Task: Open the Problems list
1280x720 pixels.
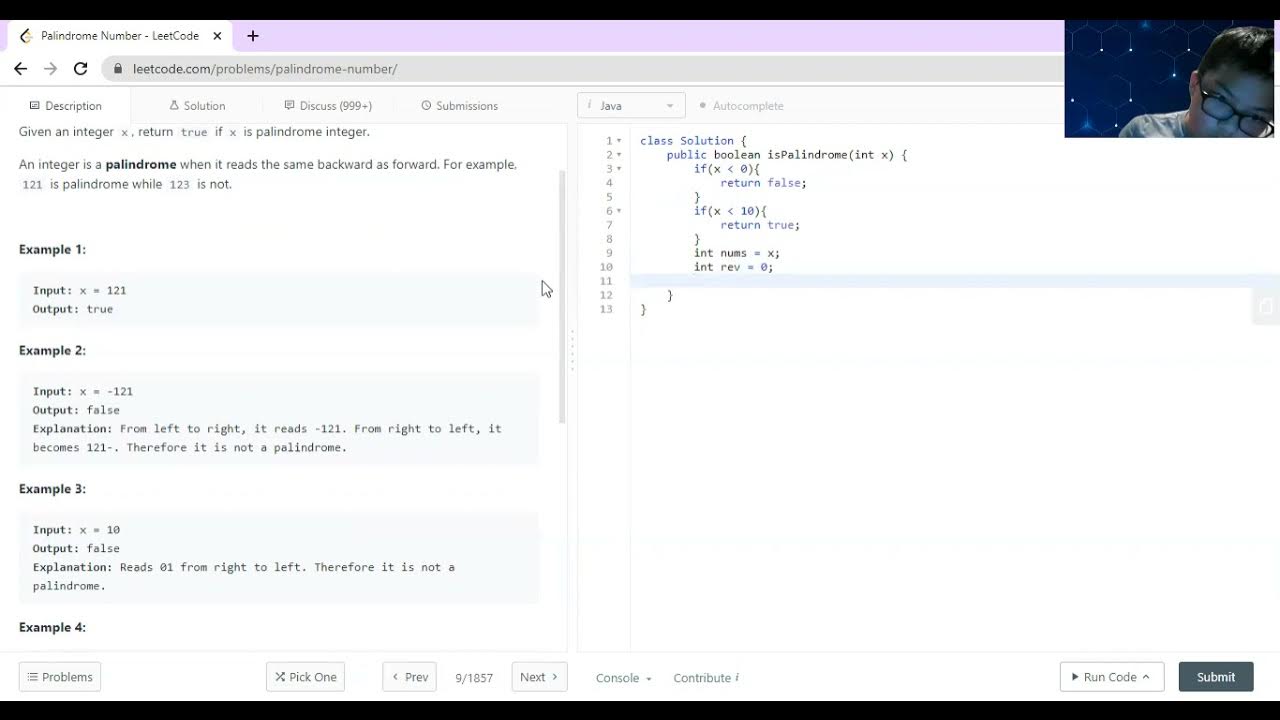Action: (60, 677)
